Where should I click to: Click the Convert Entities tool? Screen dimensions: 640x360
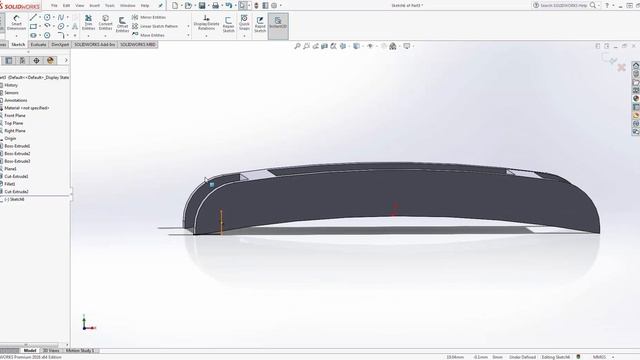105,23
